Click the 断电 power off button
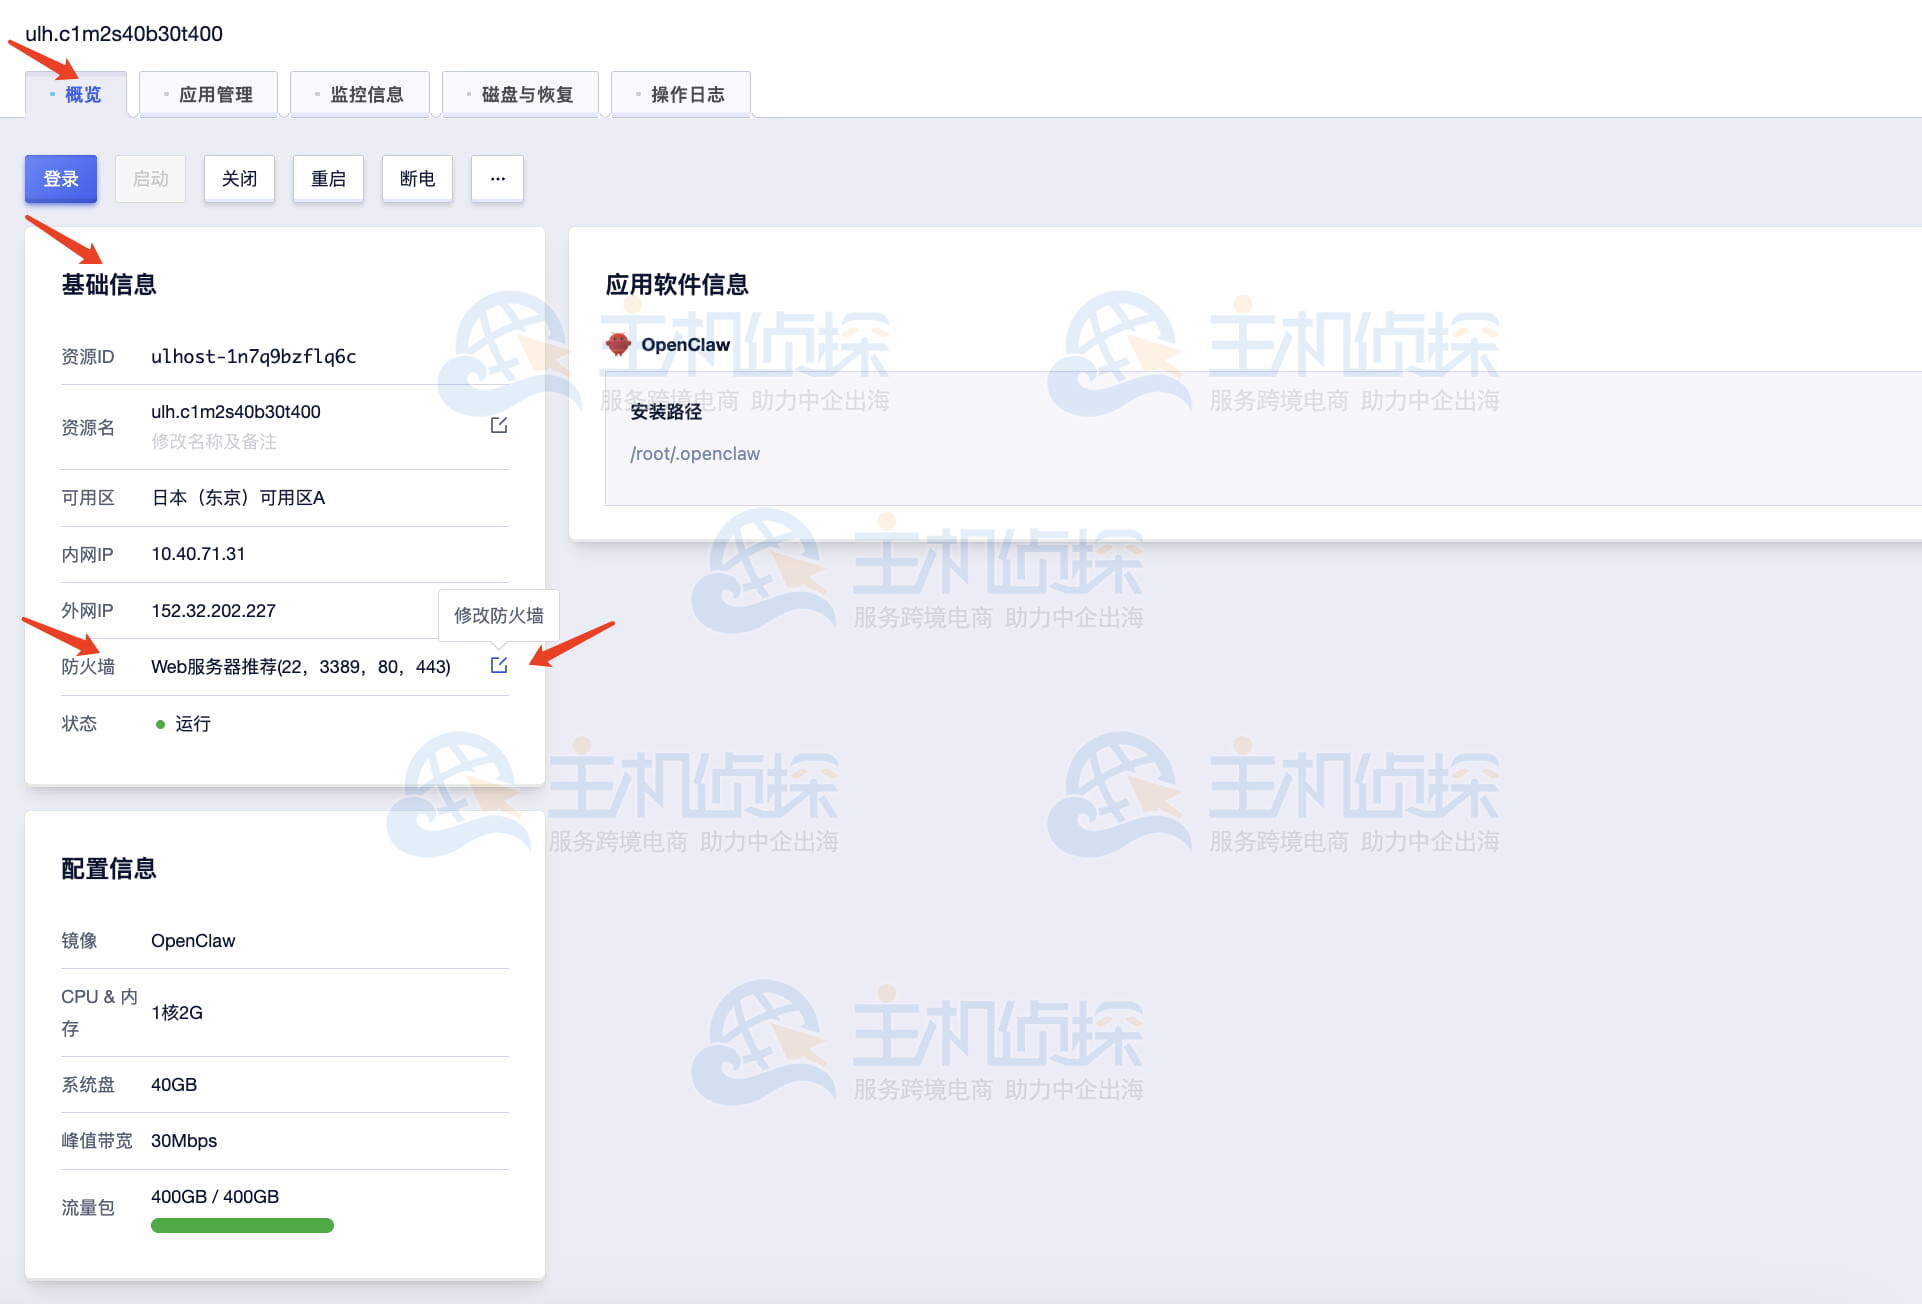1922x1304 pixels. (417, 179)
